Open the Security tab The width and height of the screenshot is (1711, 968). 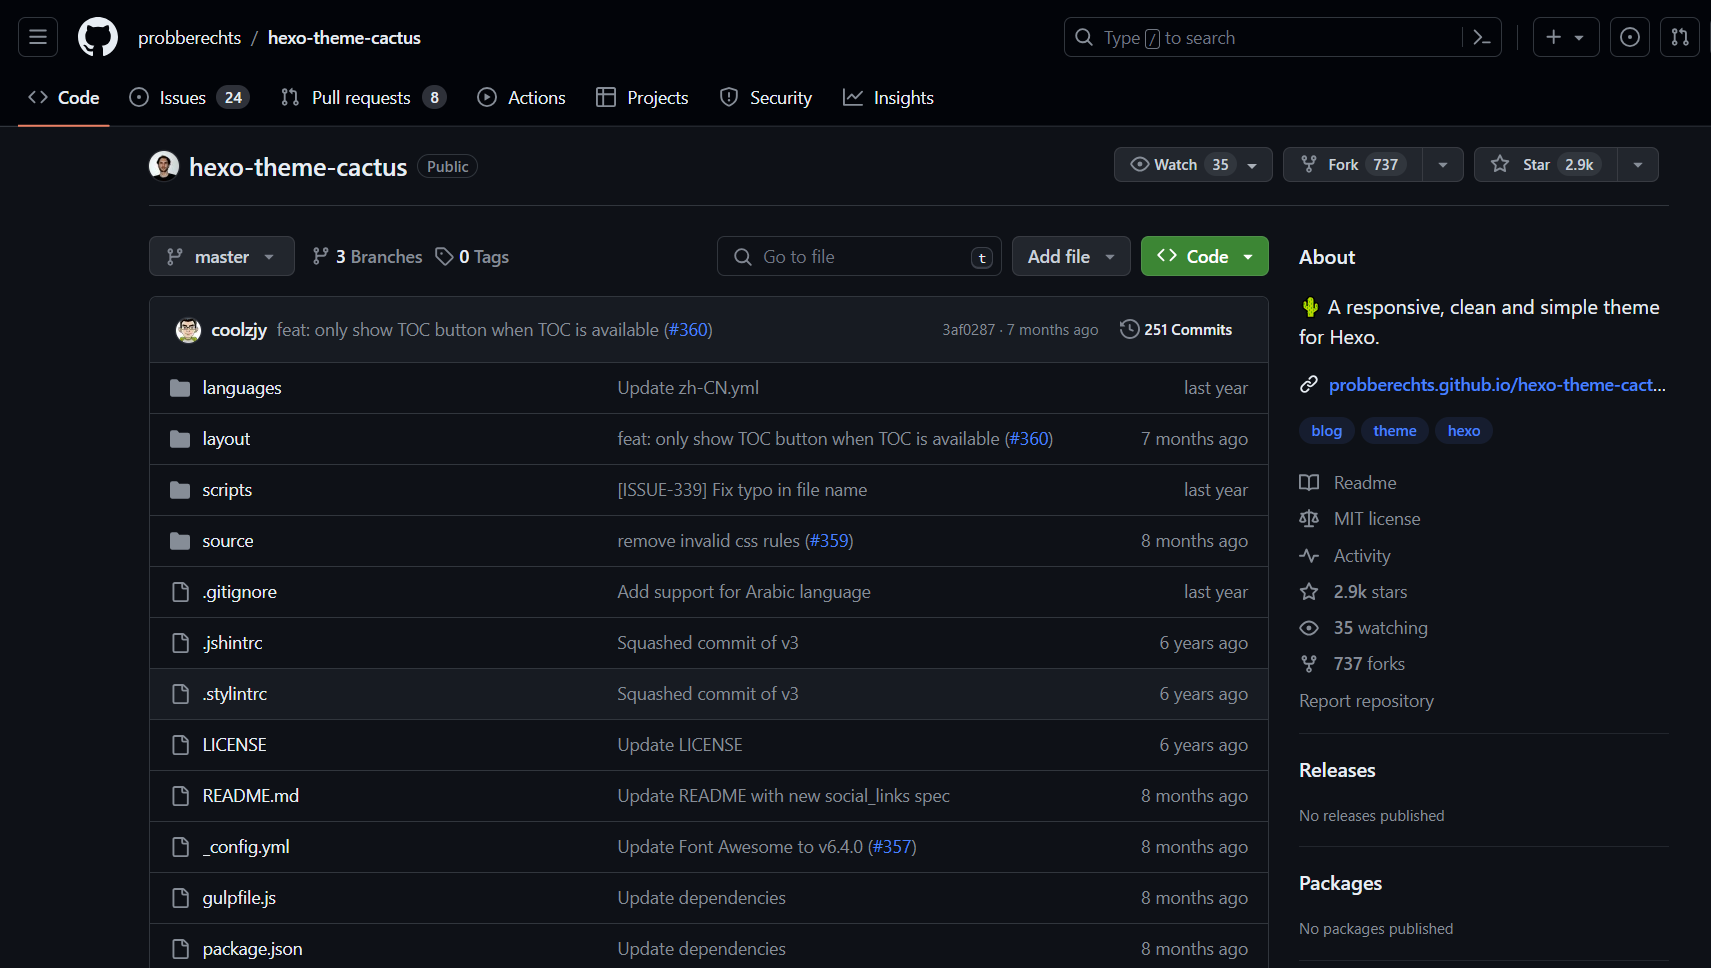click(x=766, y=98)
